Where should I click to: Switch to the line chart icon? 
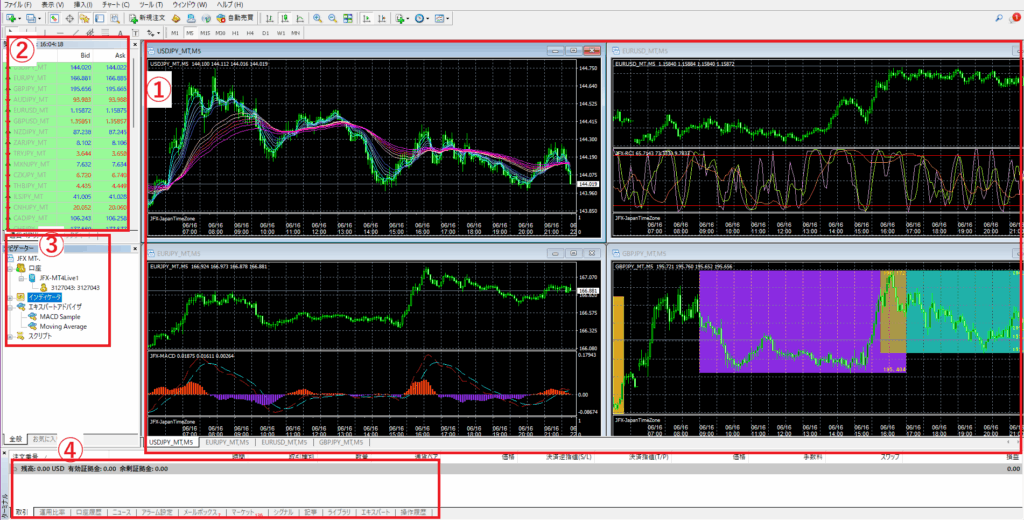301,18
